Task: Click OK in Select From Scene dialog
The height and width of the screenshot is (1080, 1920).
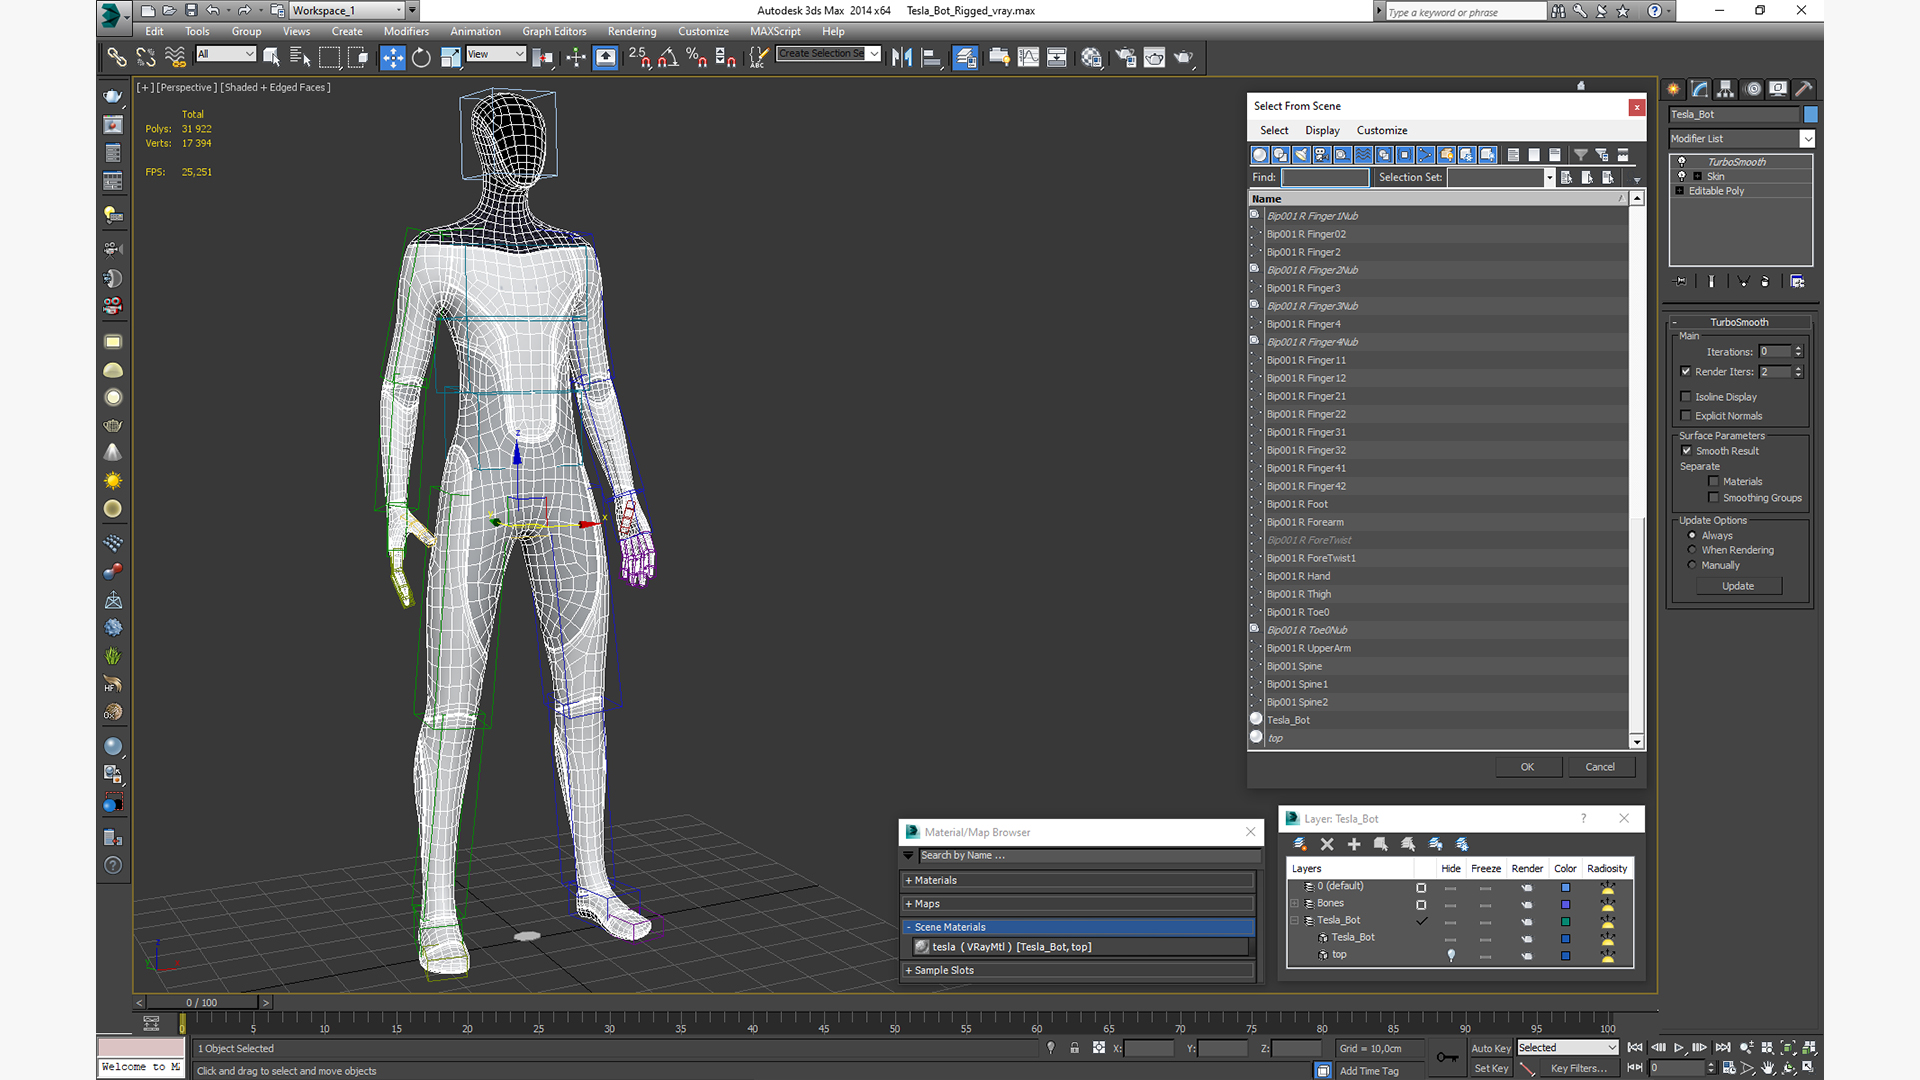Action: (1527, 767)
